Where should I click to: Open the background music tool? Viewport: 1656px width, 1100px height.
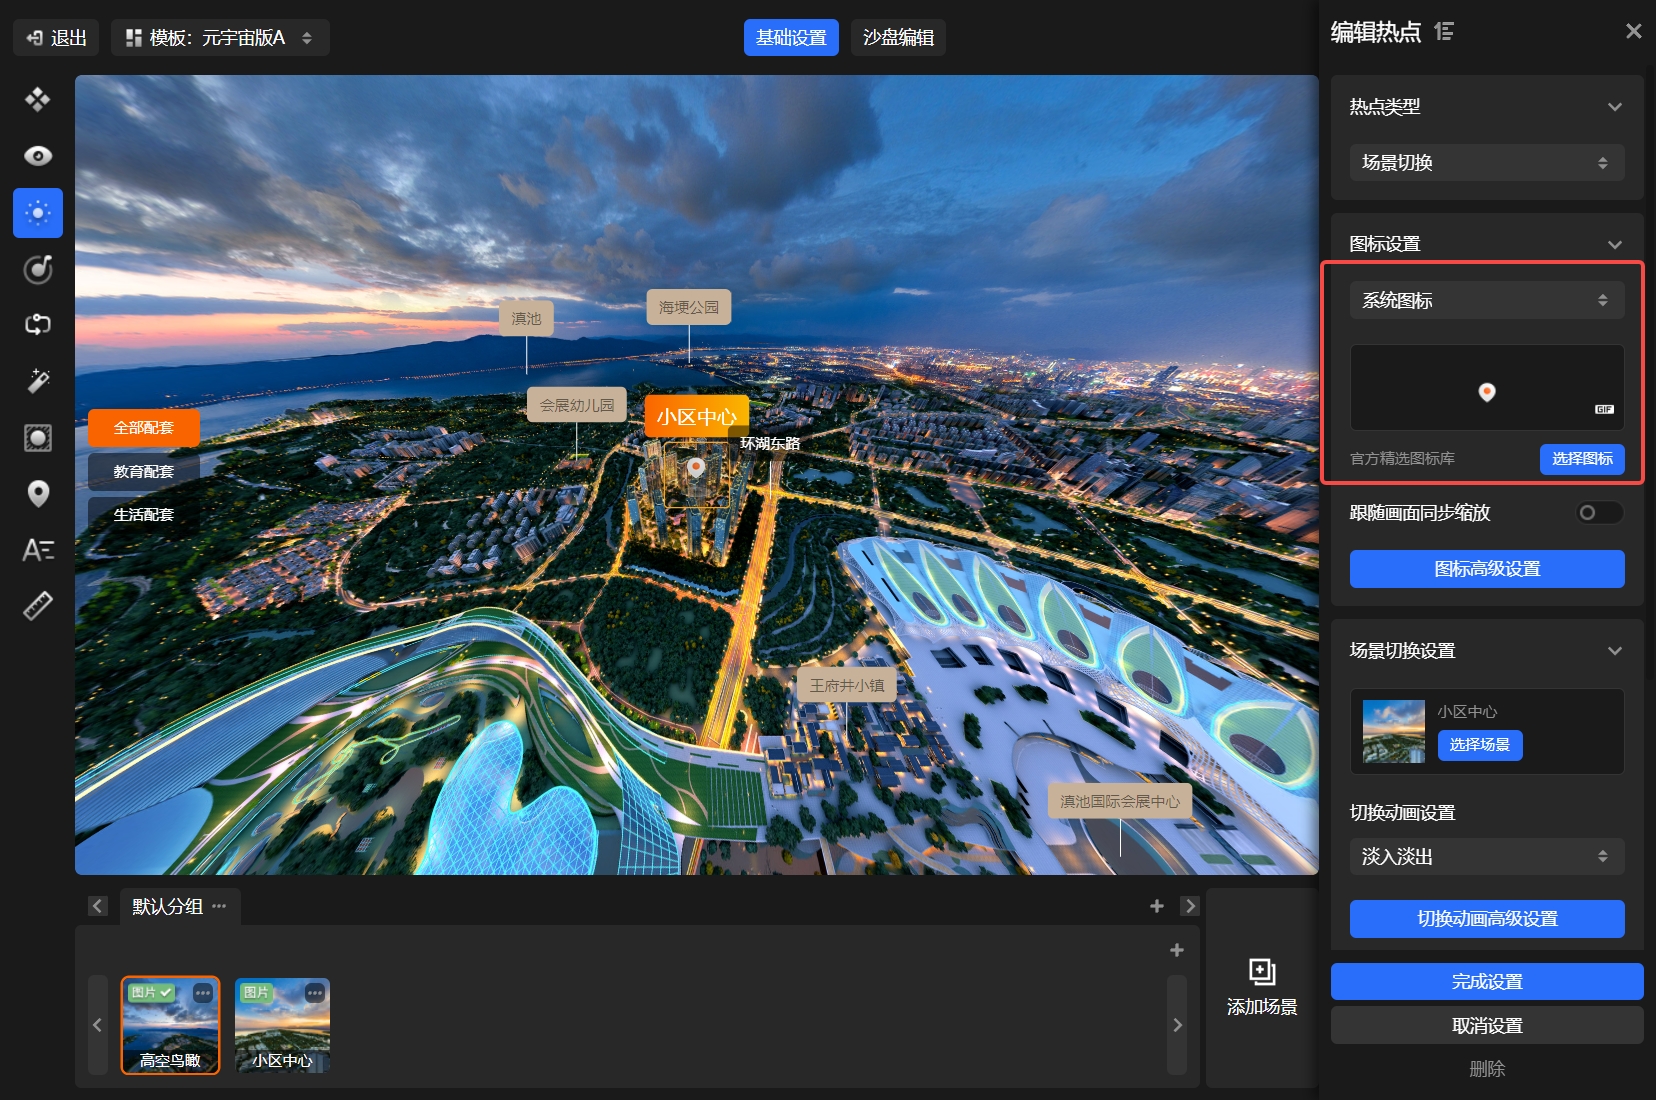pos(38,269)
